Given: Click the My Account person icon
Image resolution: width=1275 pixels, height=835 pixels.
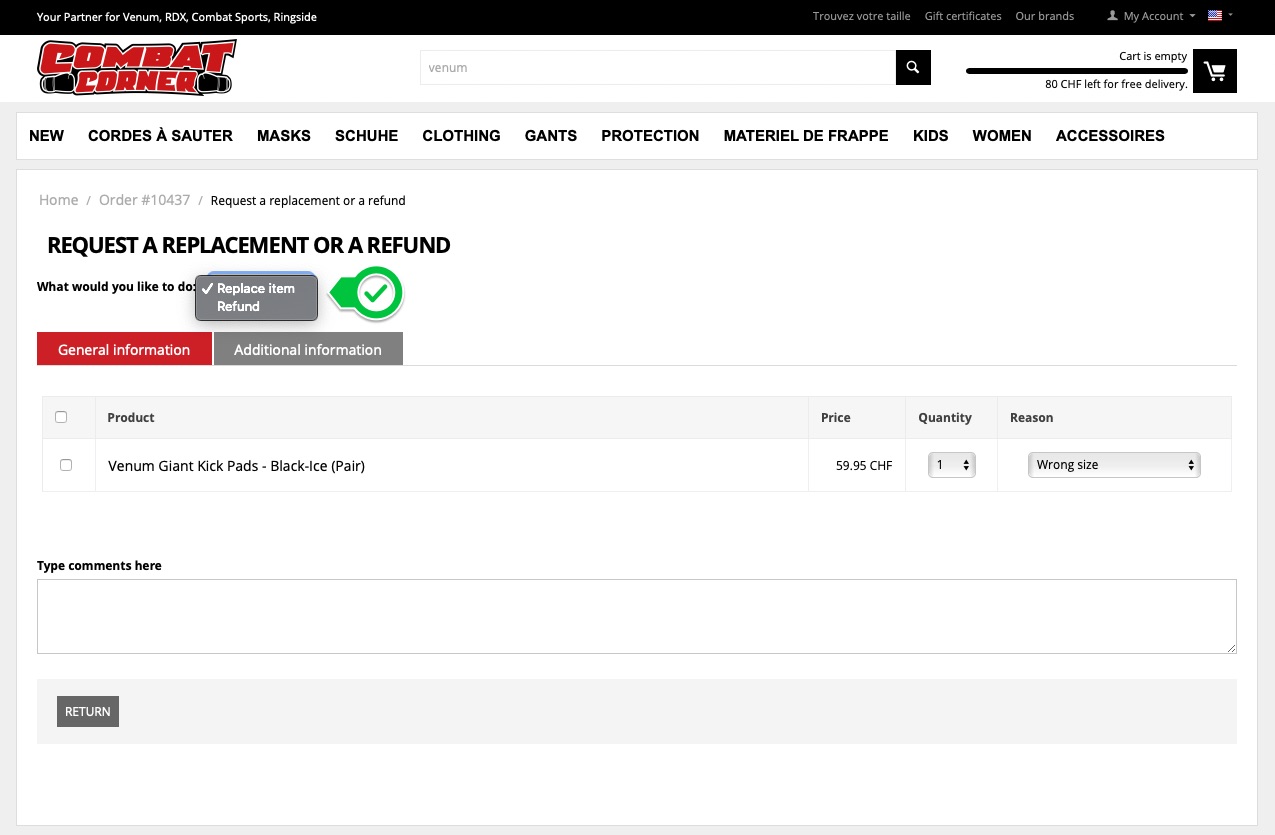Looking at the screenshot, I should click(1112, 16).
